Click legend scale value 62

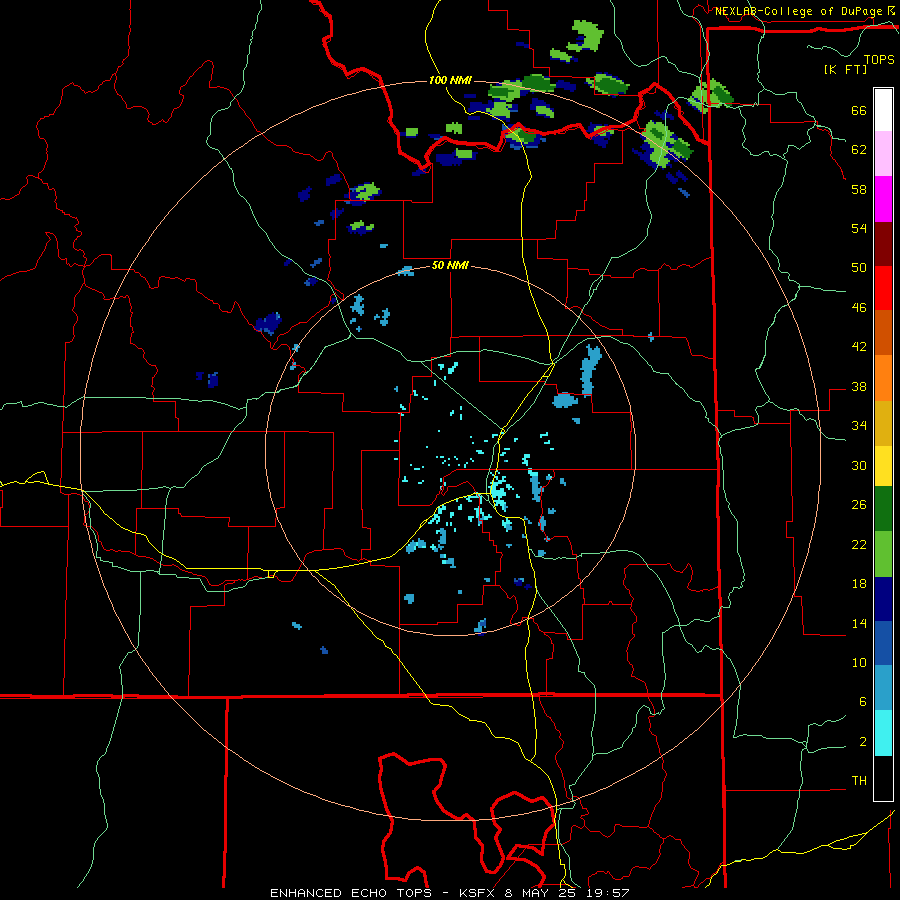coord(859,150)
